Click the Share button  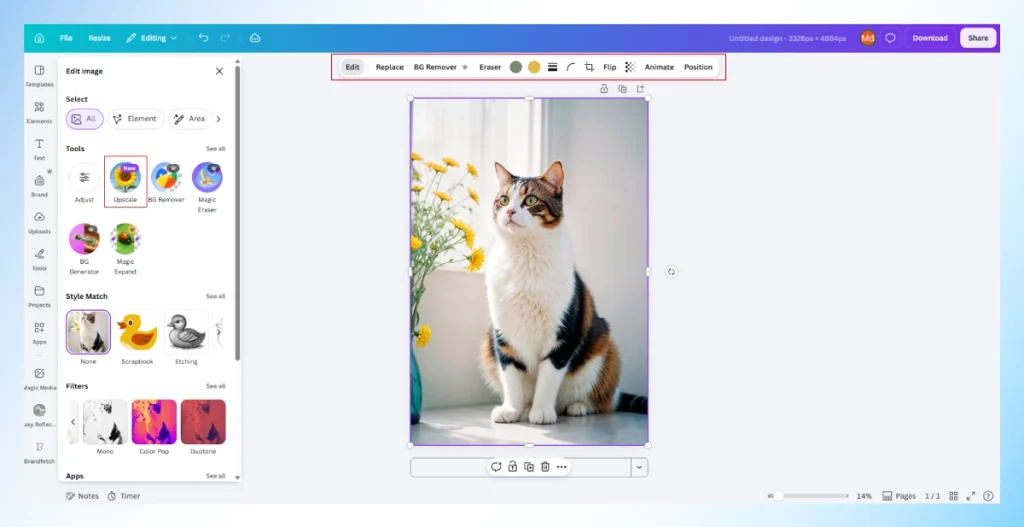[x=978, y=38]
